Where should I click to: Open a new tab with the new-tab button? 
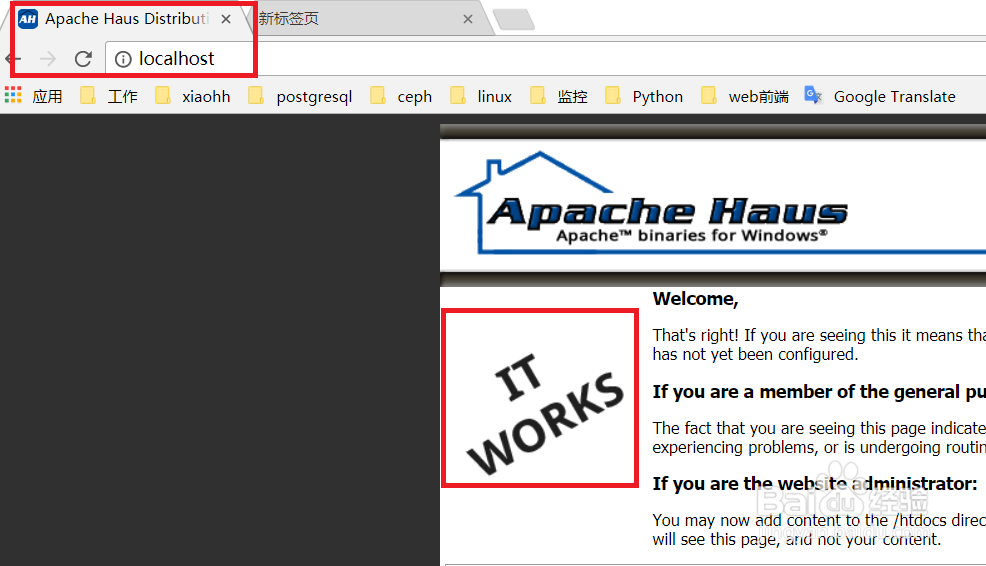514,19
